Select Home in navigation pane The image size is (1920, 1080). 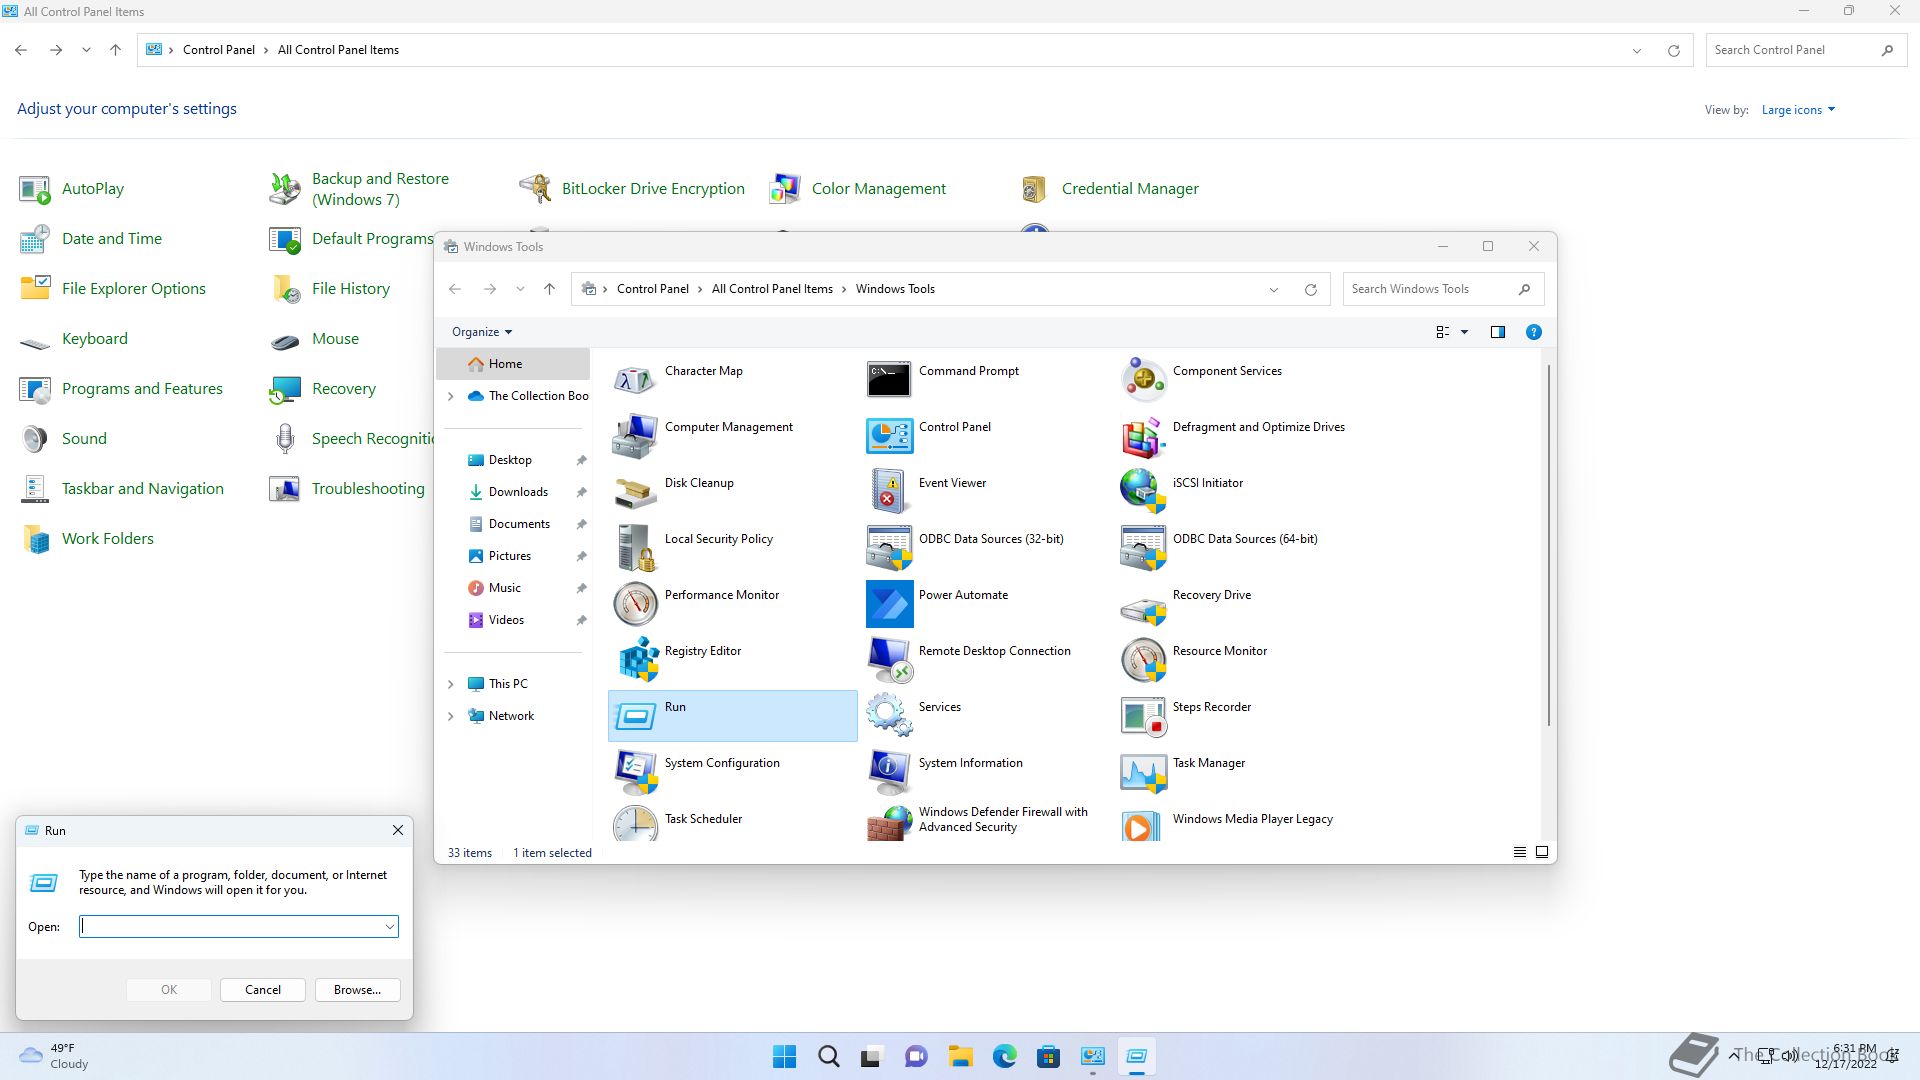tap(513, 364)
